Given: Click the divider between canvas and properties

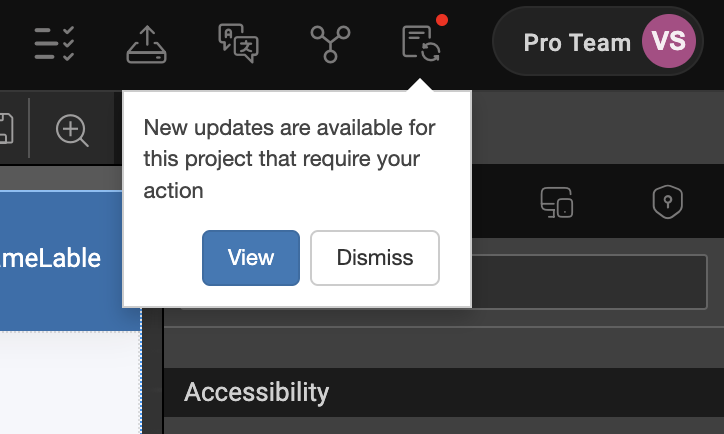Looking at the screenshot, I should [152, 380].
